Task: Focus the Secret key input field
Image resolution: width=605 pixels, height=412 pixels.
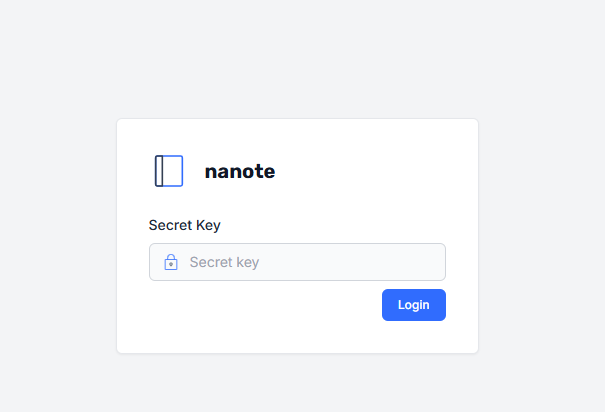Action: (x=297, y=262)
